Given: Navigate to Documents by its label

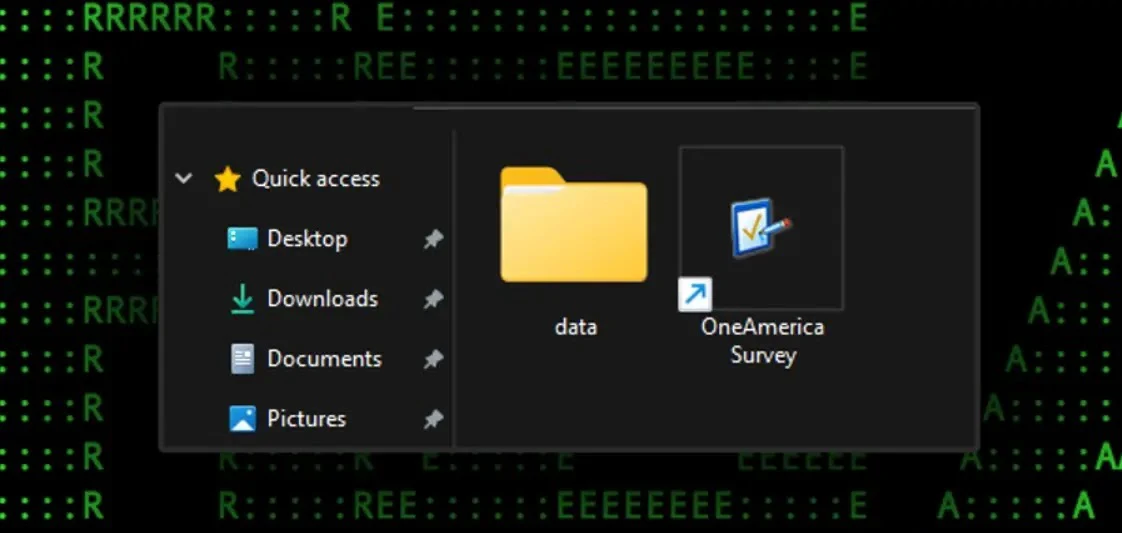Looking at the screenshot, I should coord(324,359).
